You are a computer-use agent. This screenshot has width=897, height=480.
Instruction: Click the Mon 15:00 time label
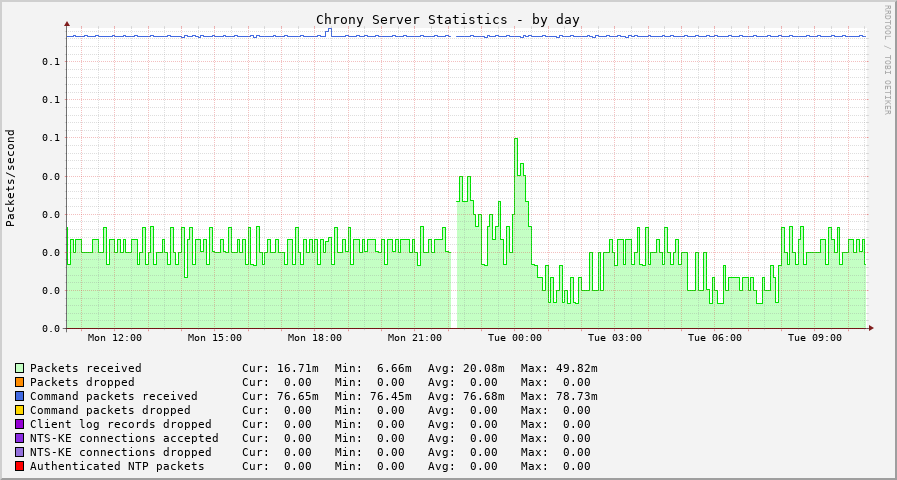215,338
